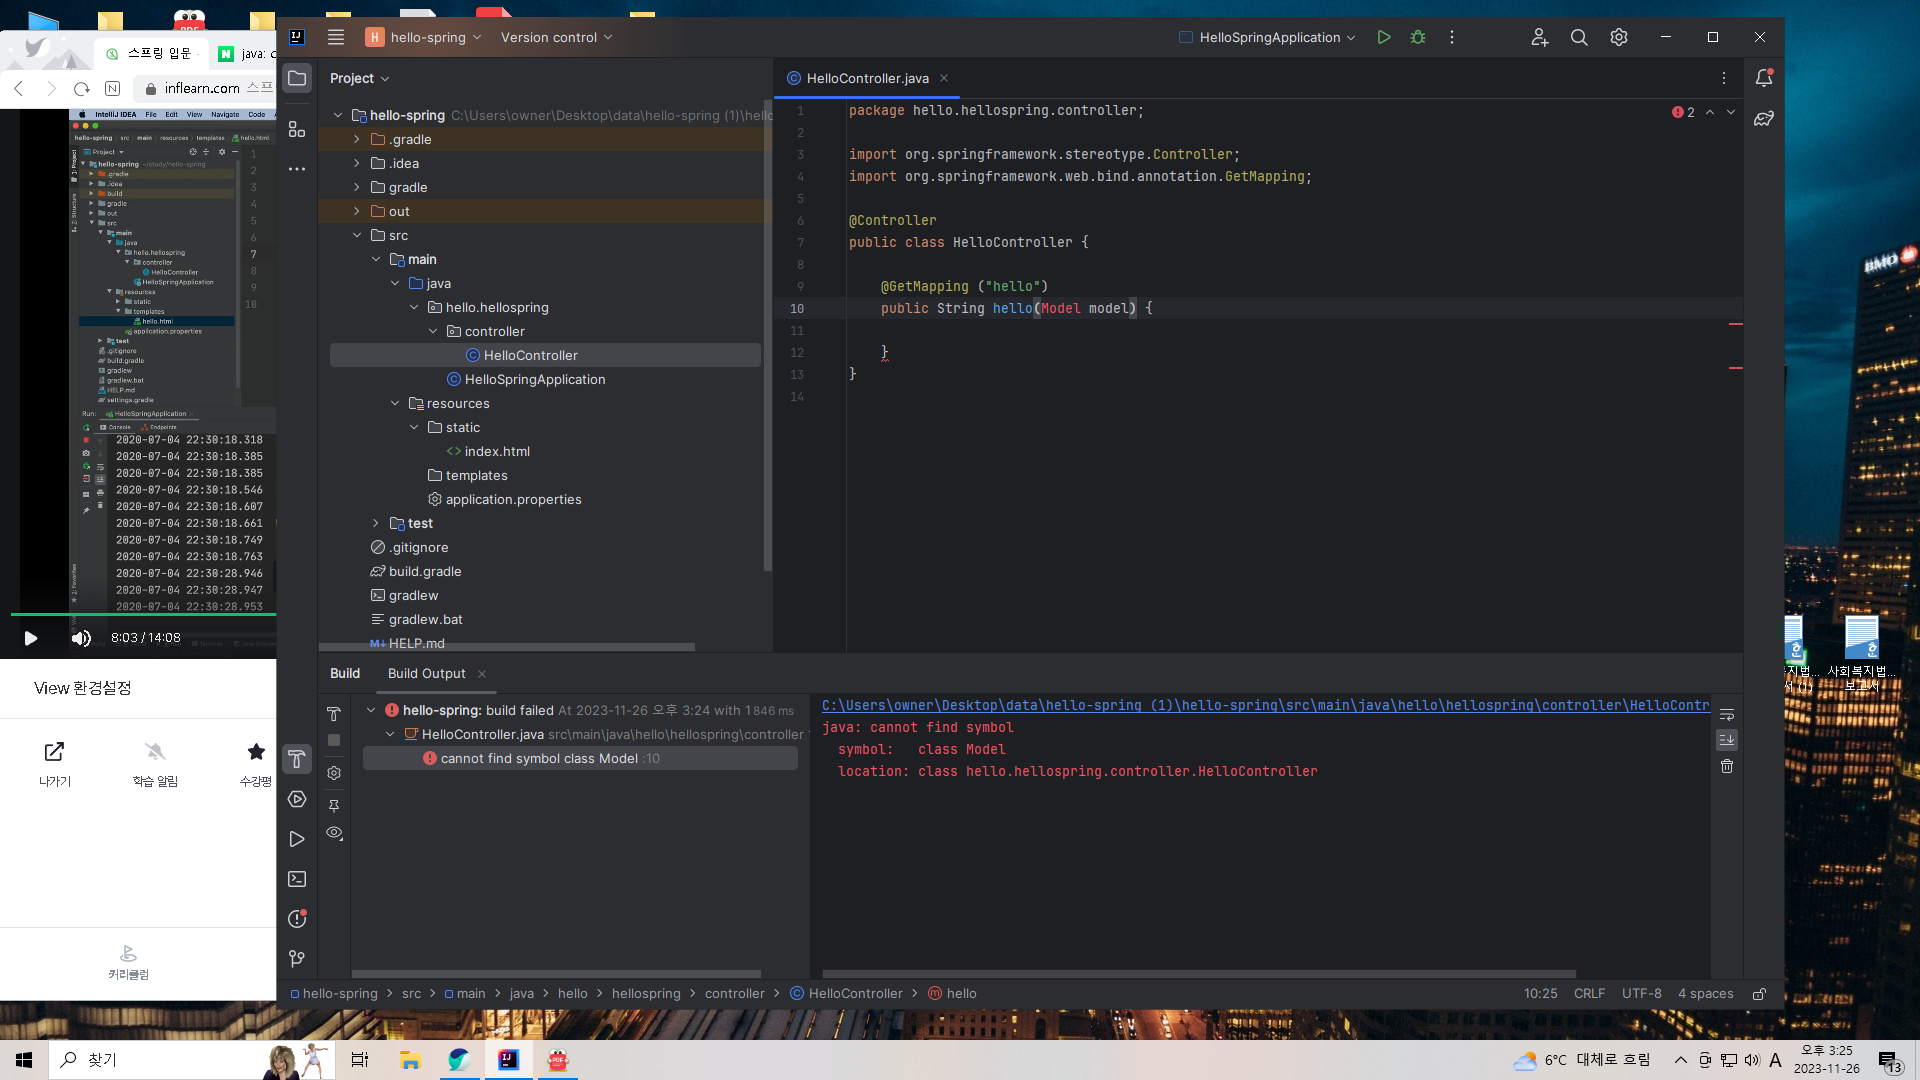
Task: Open Code With Me user icon
Action: click(1540, 37)
